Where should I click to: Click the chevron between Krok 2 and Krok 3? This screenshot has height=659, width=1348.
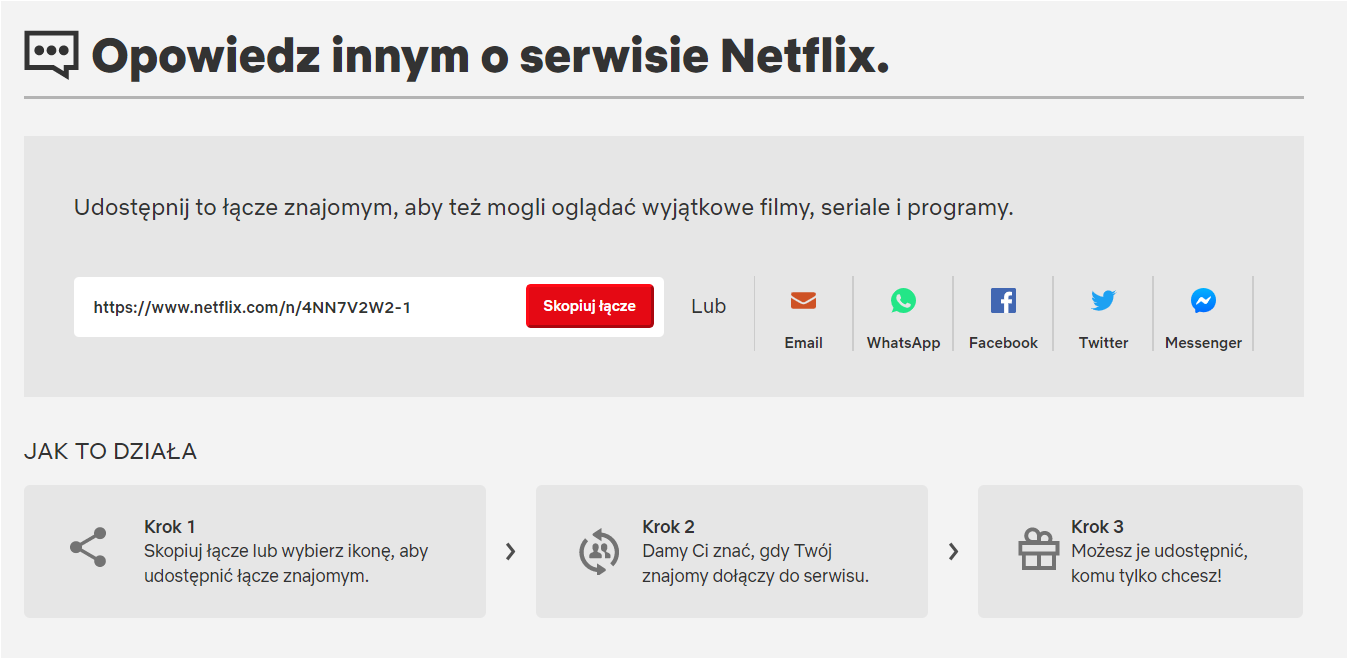953,551
